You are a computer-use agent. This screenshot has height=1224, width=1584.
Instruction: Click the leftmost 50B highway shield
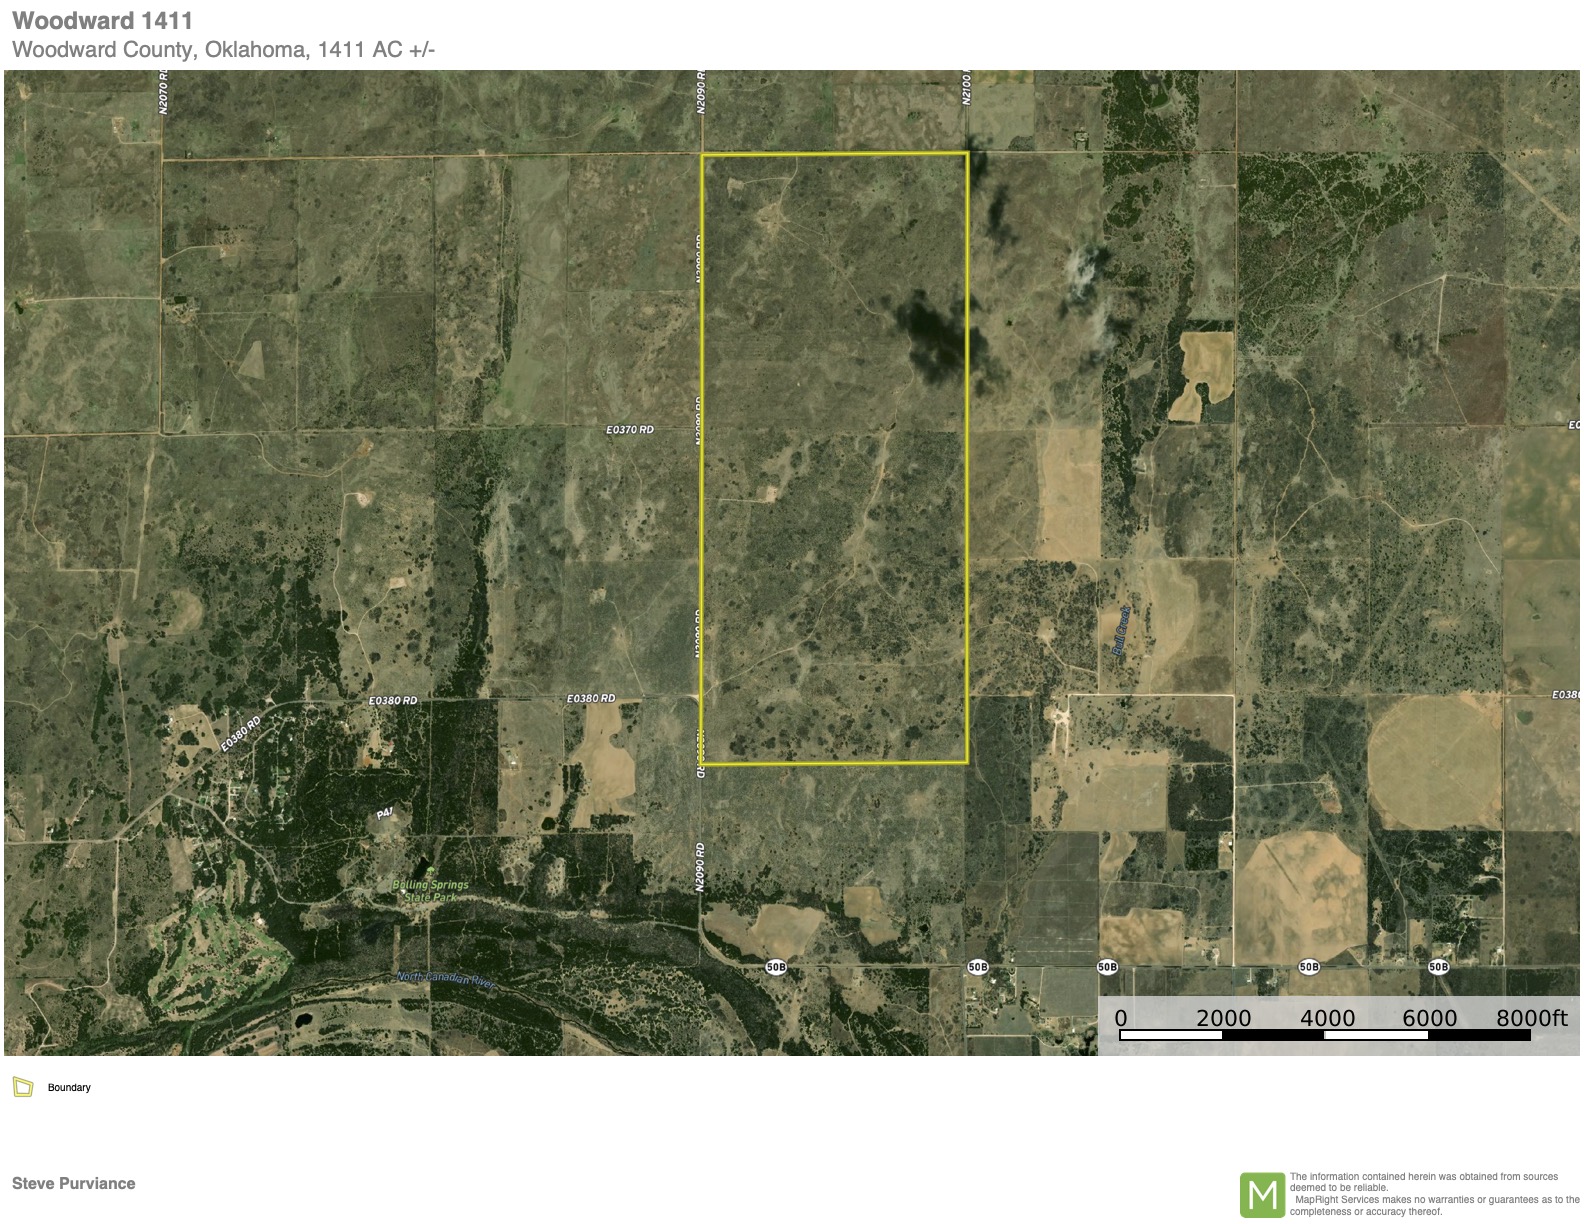[776, 967]
